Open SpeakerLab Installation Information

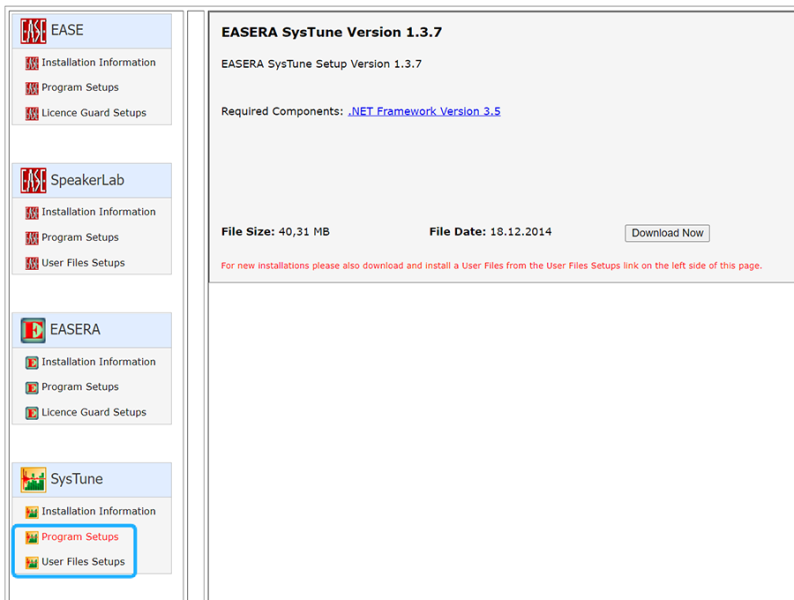click(98, 212)
